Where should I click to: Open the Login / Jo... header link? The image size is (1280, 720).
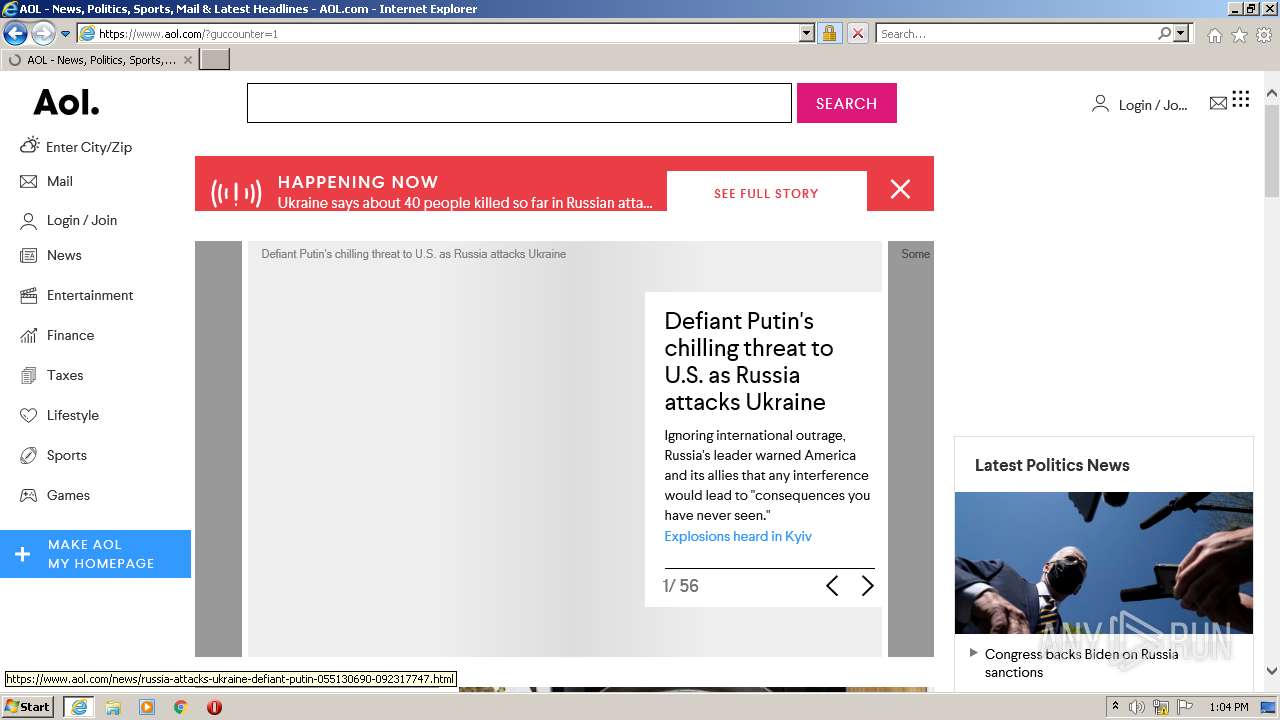point(1153,105)
